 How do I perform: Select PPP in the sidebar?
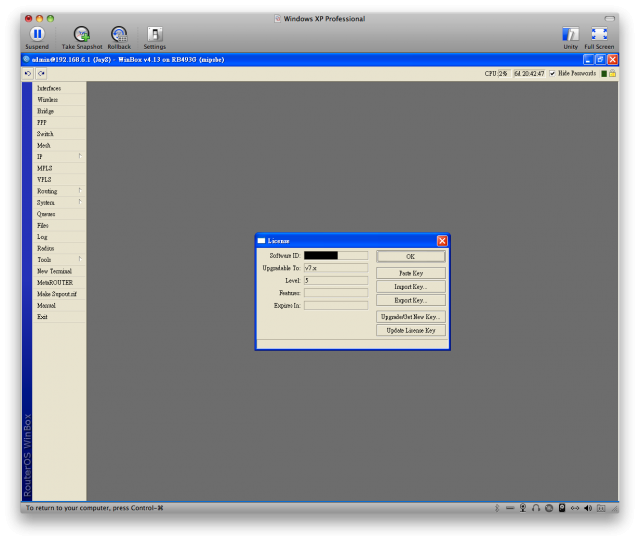click(59, 122)
